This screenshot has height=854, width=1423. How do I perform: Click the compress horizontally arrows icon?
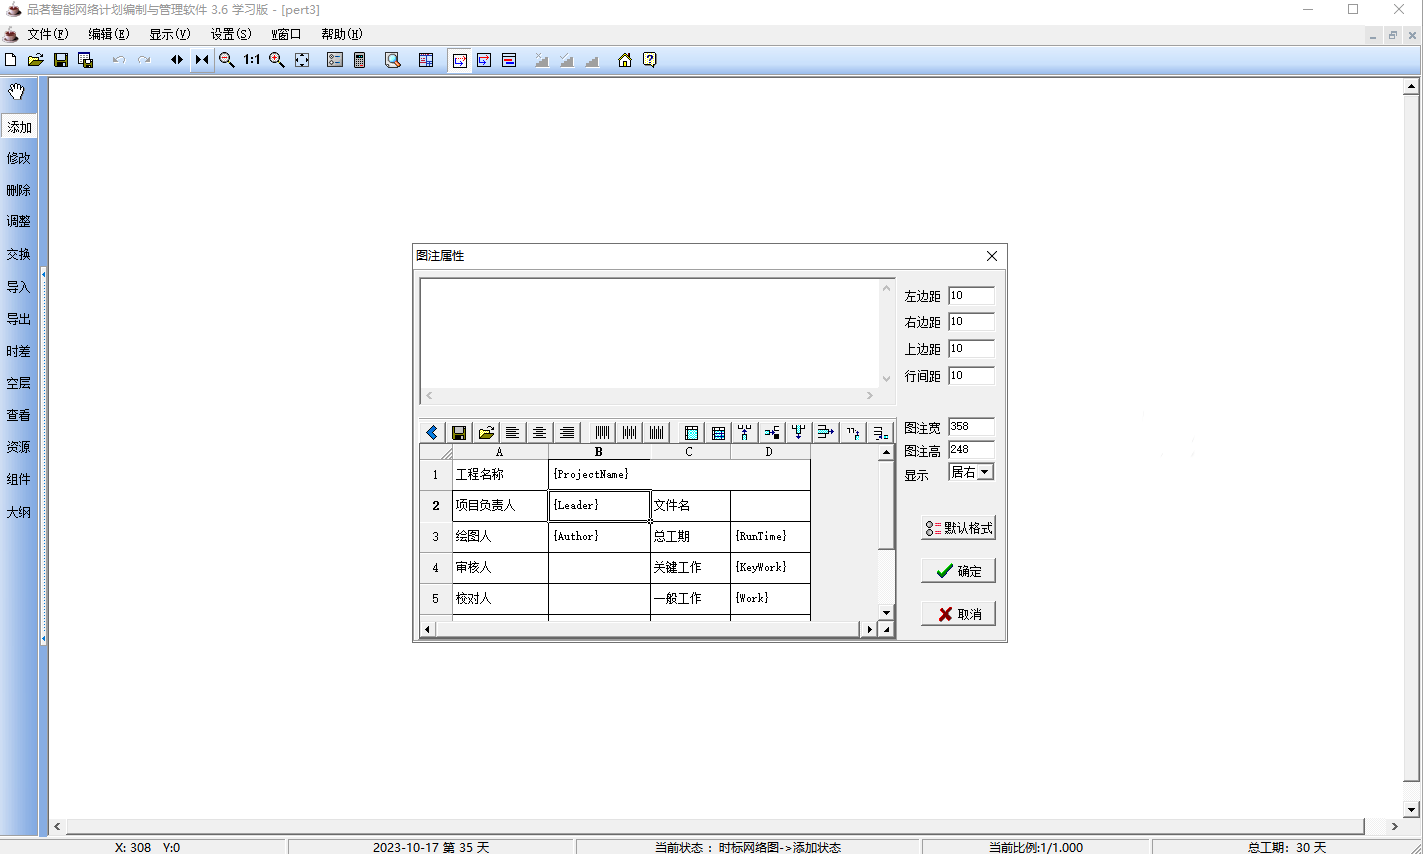click(x=202, y=60)
